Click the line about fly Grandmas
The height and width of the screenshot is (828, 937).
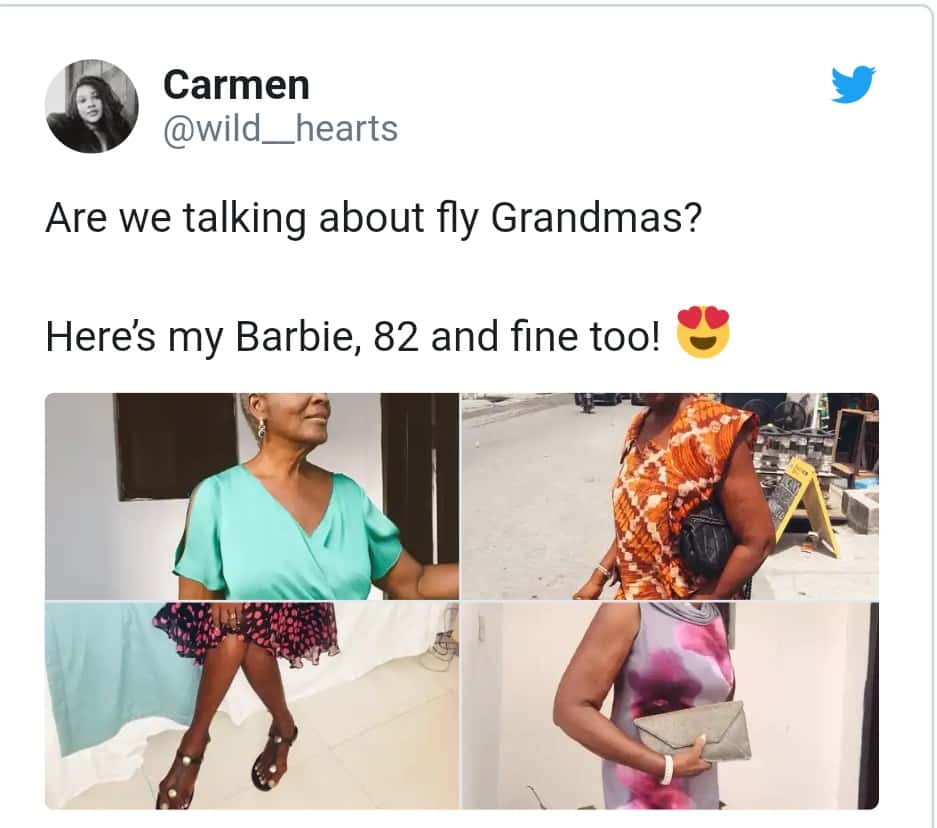coord(373,217)
